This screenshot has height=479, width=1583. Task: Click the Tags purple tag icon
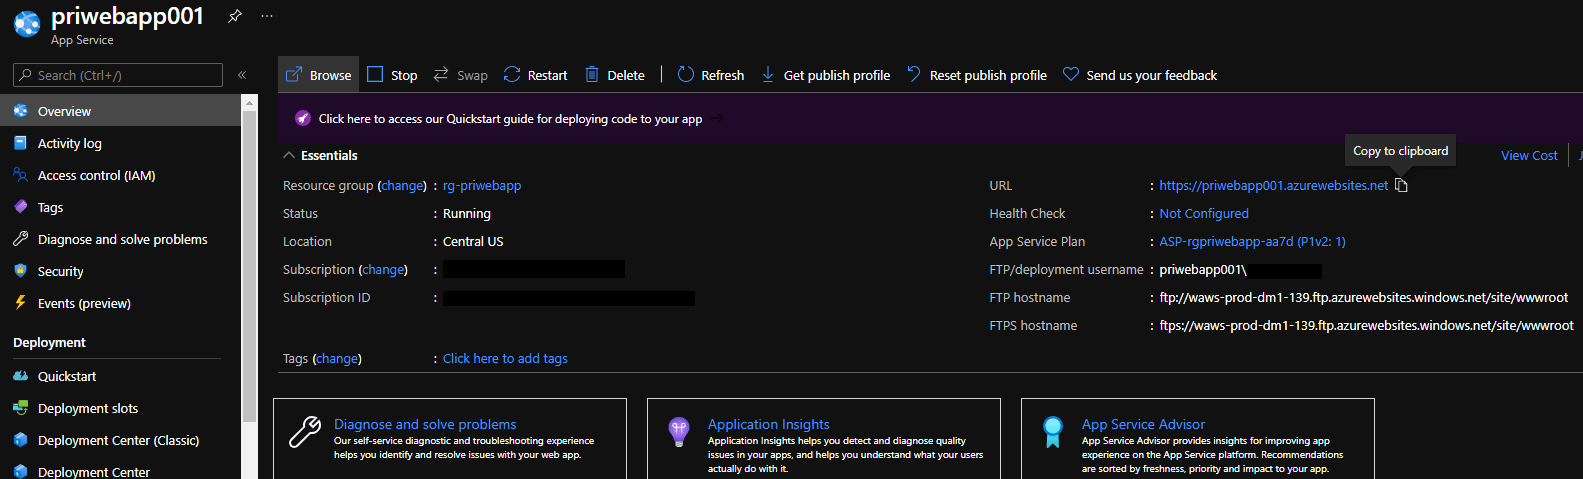20,207
